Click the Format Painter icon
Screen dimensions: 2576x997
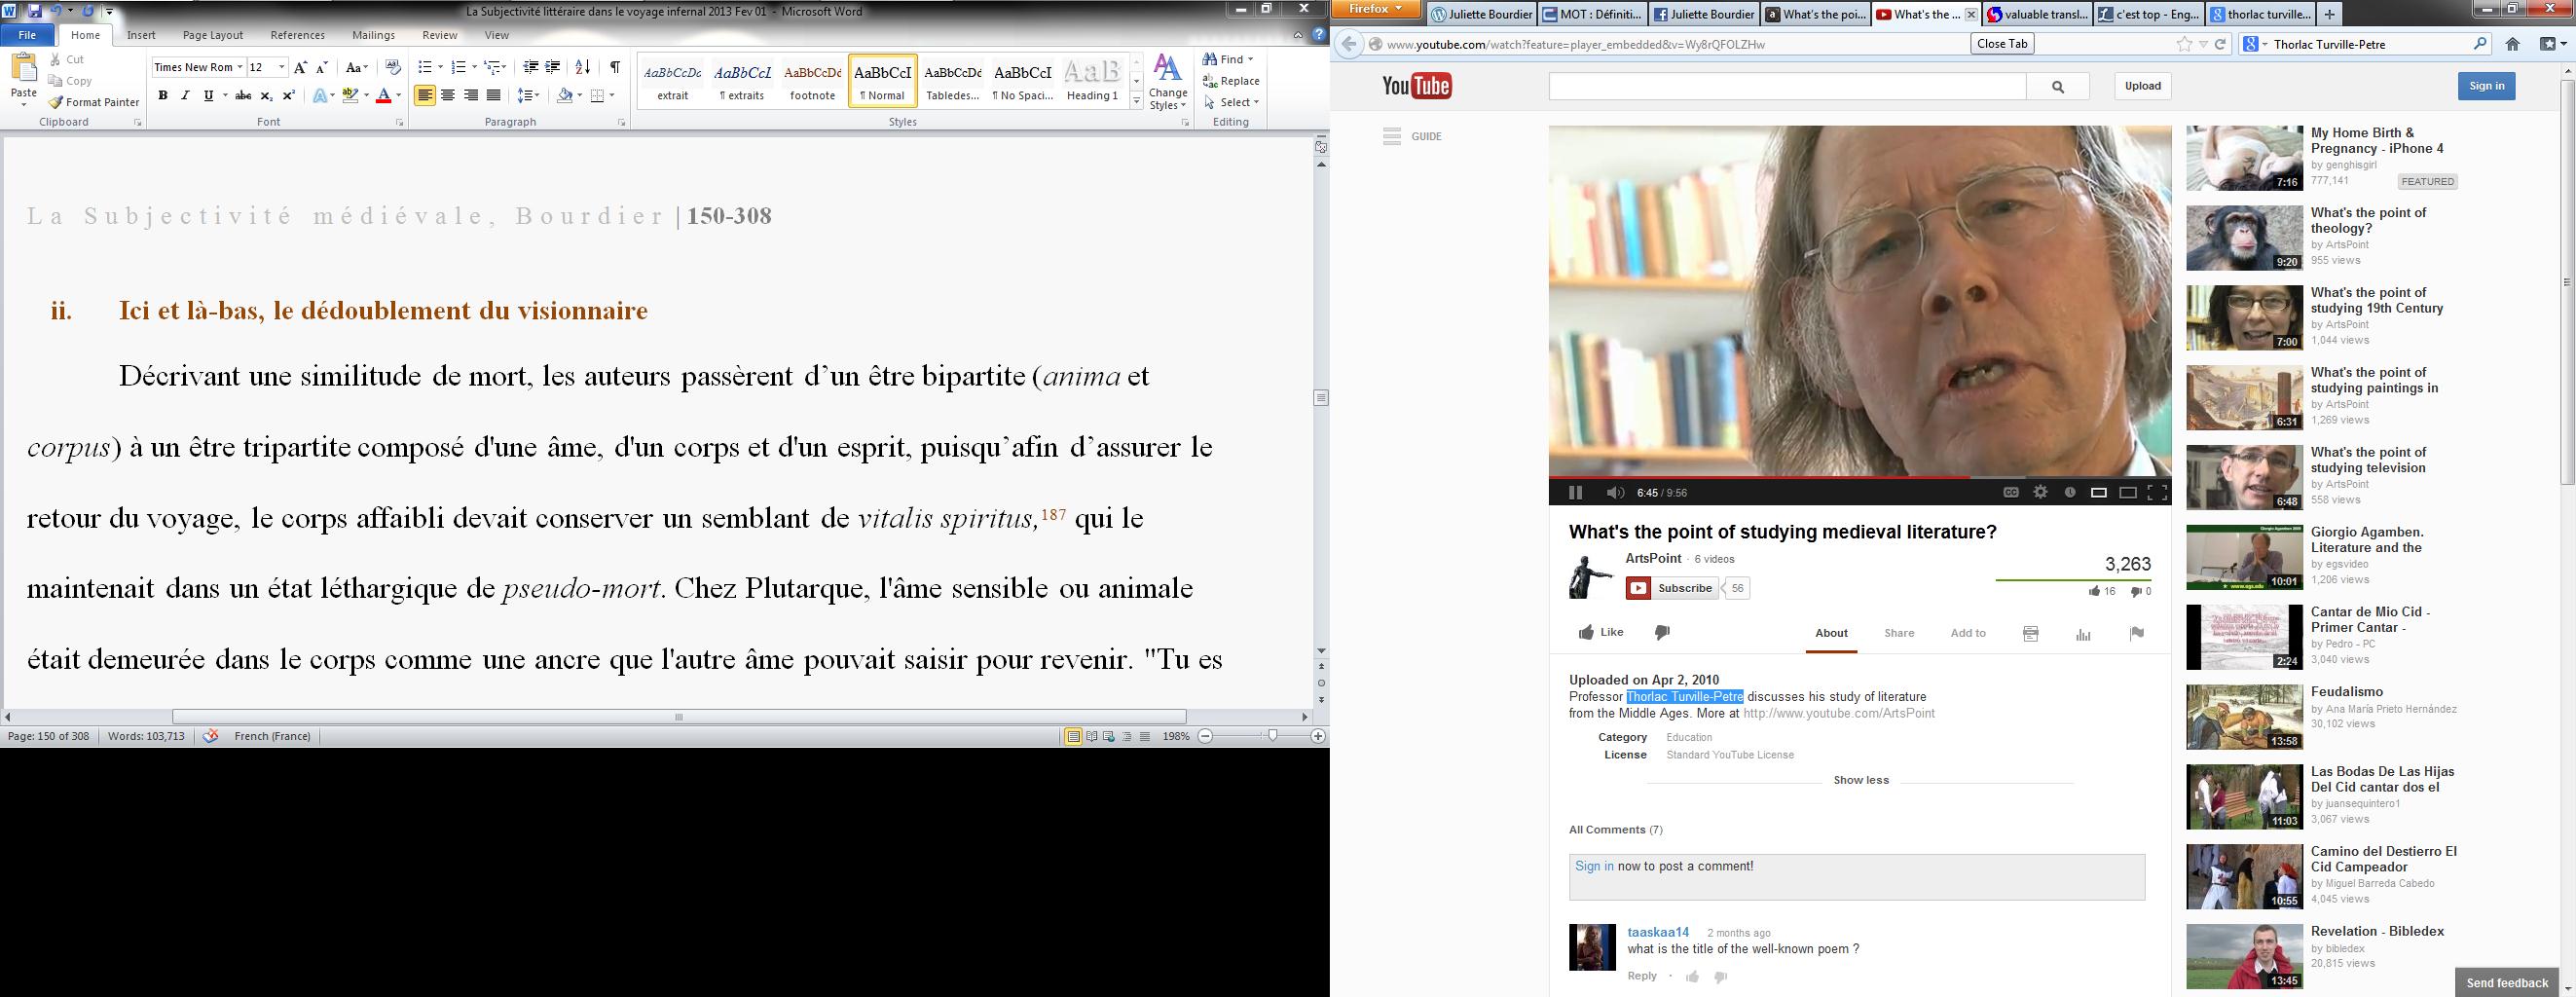pos(57,102)
